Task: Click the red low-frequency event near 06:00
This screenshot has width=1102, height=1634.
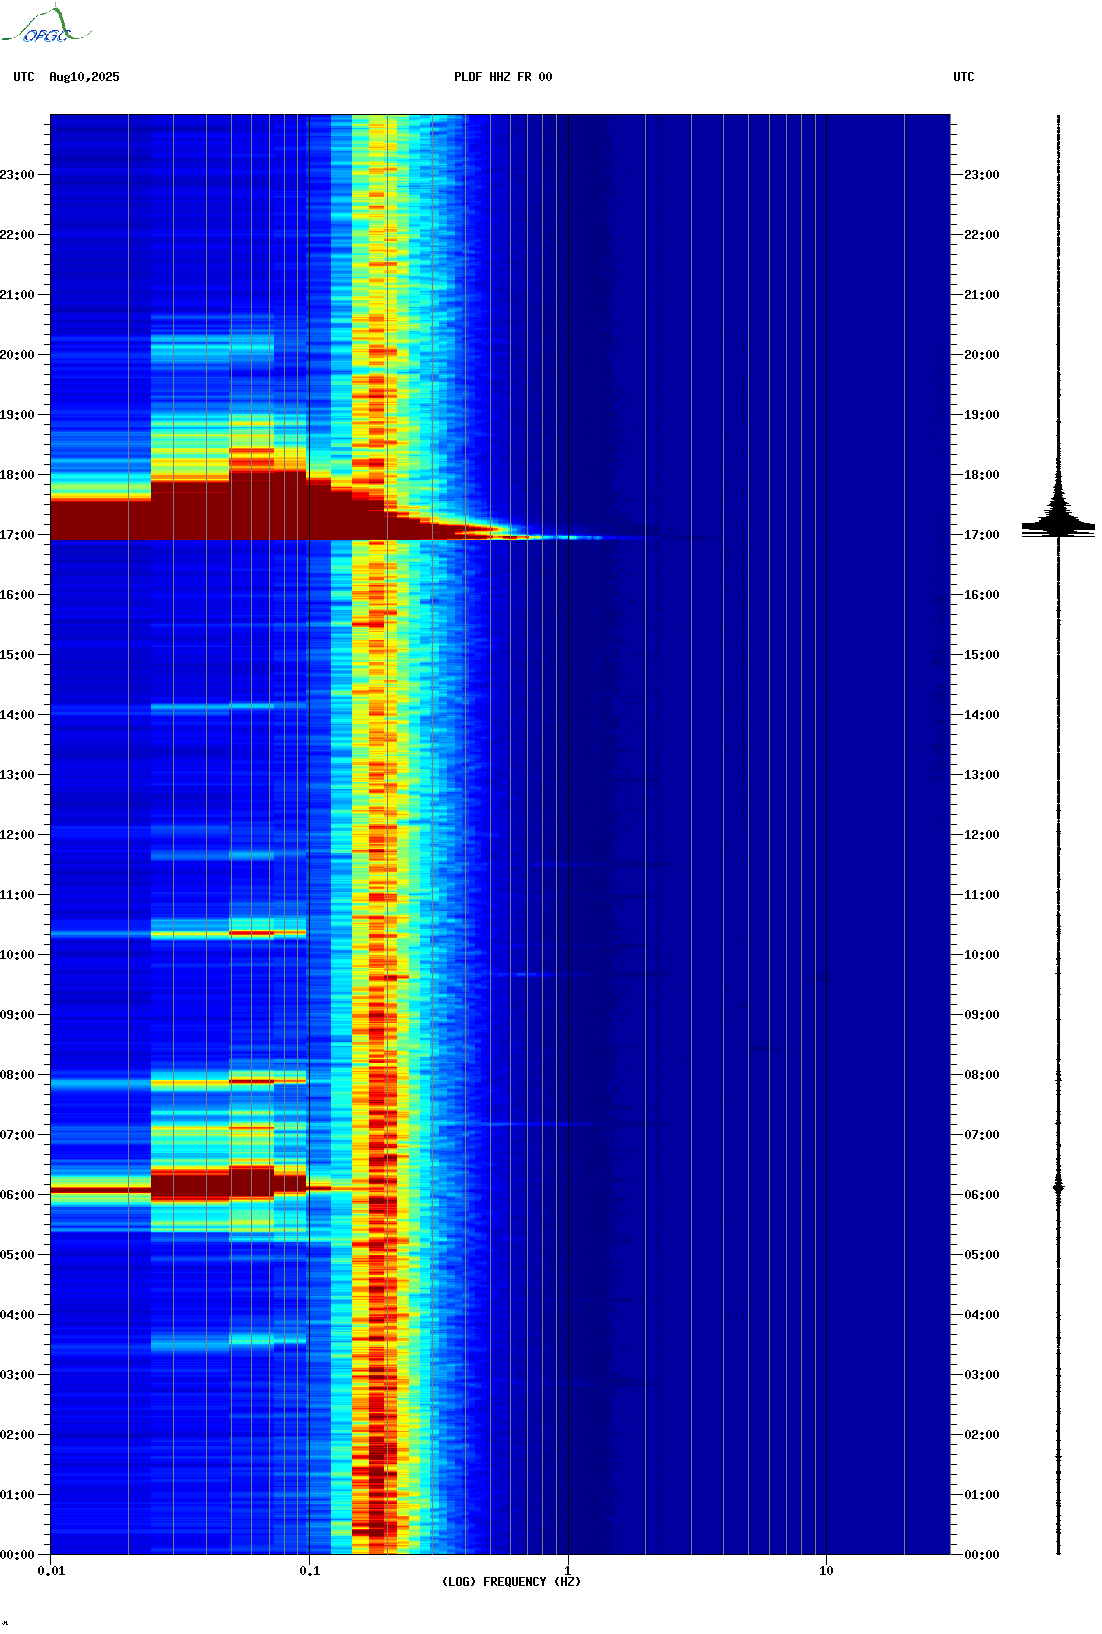Action: (190, 1186)
